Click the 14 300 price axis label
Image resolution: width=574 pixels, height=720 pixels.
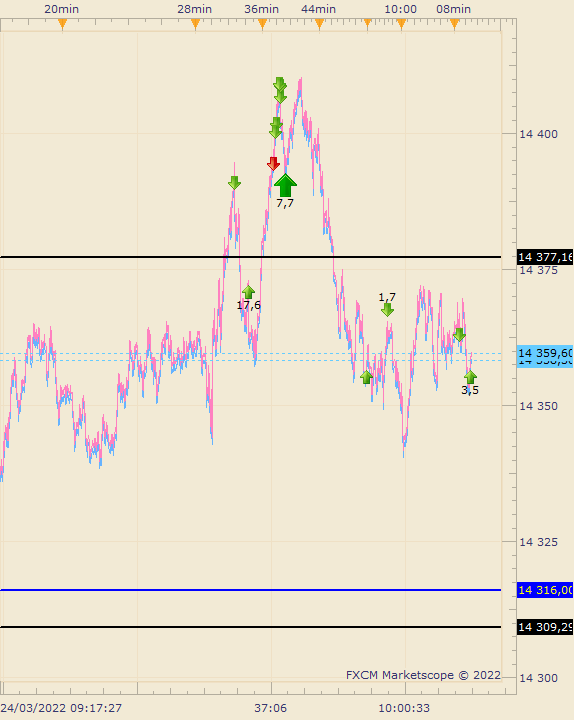coord(538,678)
